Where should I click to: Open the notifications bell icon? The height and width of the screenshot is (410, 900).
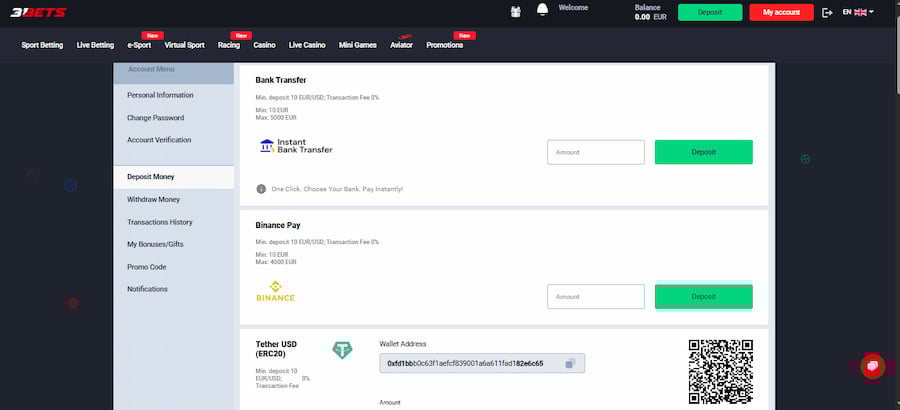pyautogui.click(x=542, y=10)
